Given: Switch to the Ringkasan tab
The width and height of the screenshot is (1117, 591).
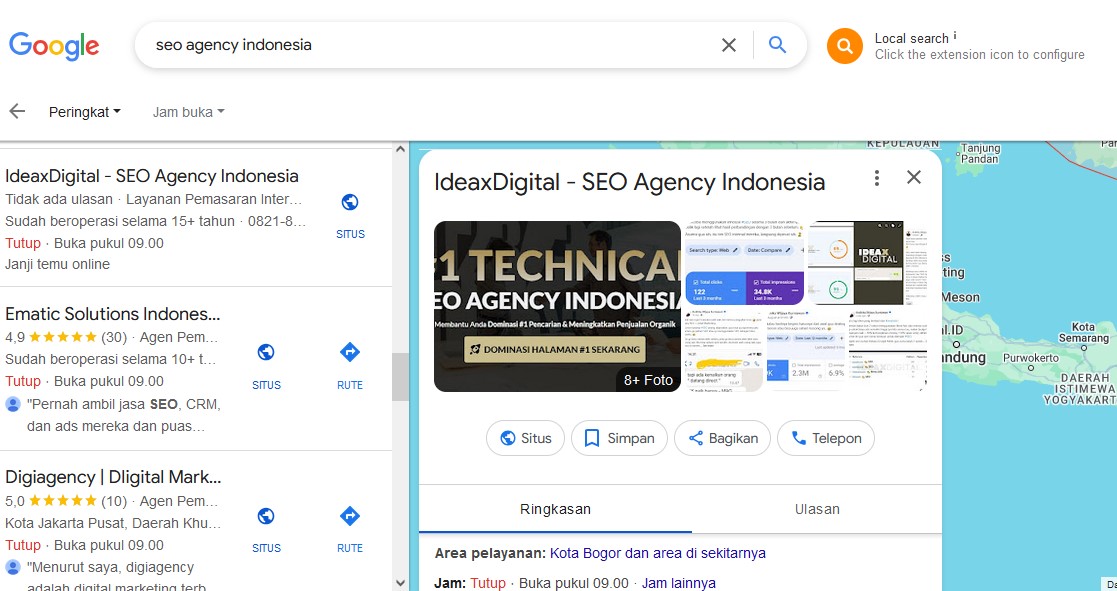Looking at the screenshot, I should pyautogui.click(x=555, y=509).
